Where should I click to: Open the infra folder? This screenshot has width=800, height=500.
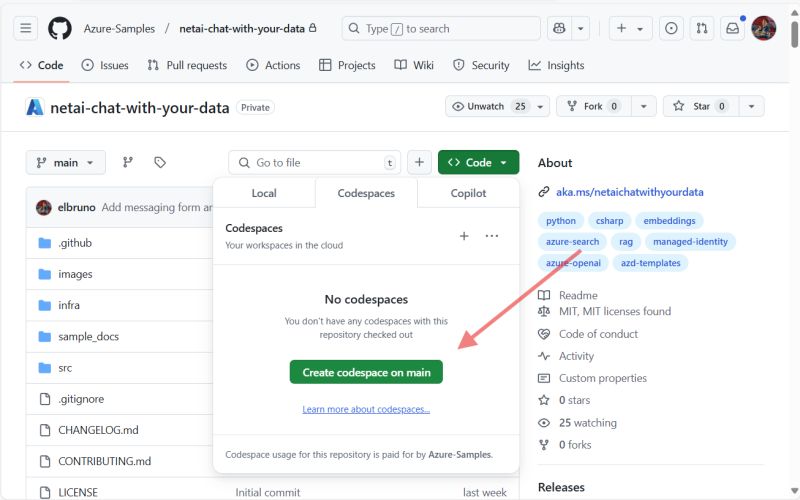(x=69, y=305)
